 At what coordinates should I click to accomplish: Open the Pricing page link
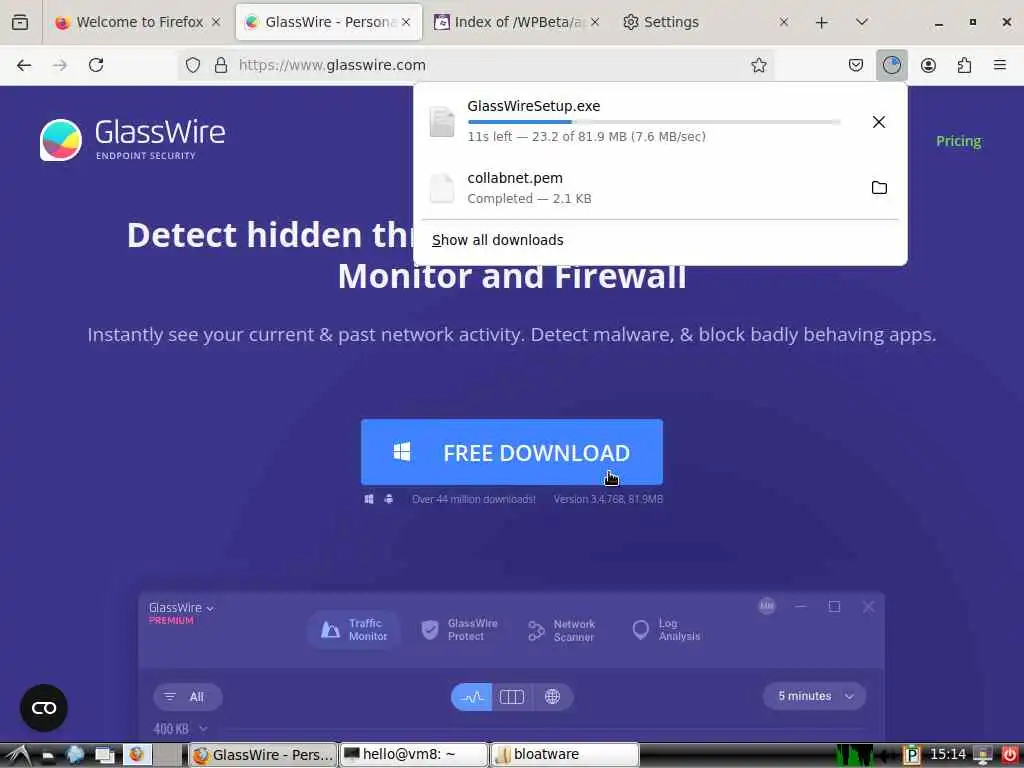958,141
